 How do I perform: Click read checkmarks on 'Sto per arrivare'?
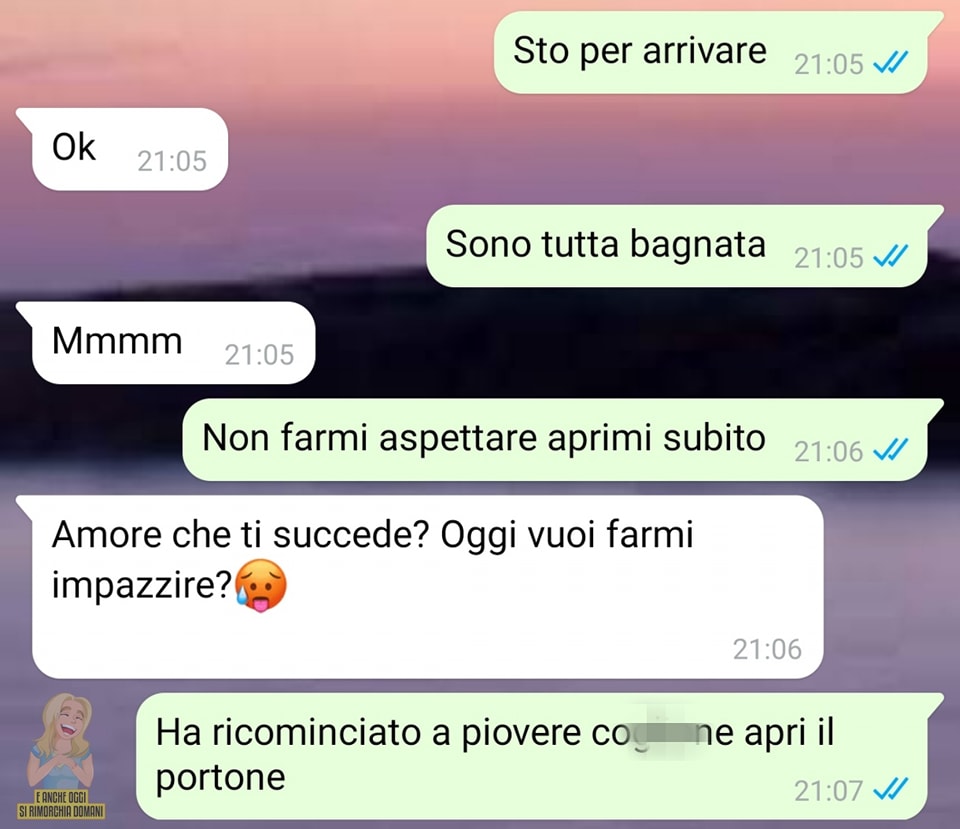891,62
